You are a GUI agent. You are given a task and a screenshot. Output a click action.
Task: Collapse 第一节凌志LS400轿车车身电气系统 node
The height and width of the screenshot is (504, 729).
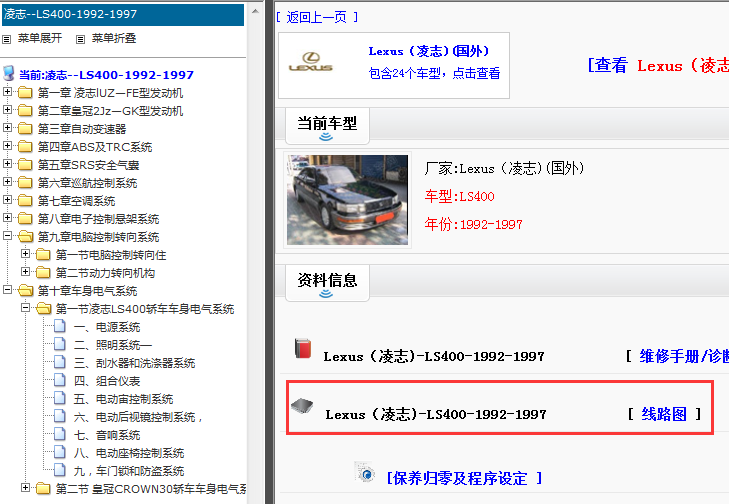tap(26, 308)
